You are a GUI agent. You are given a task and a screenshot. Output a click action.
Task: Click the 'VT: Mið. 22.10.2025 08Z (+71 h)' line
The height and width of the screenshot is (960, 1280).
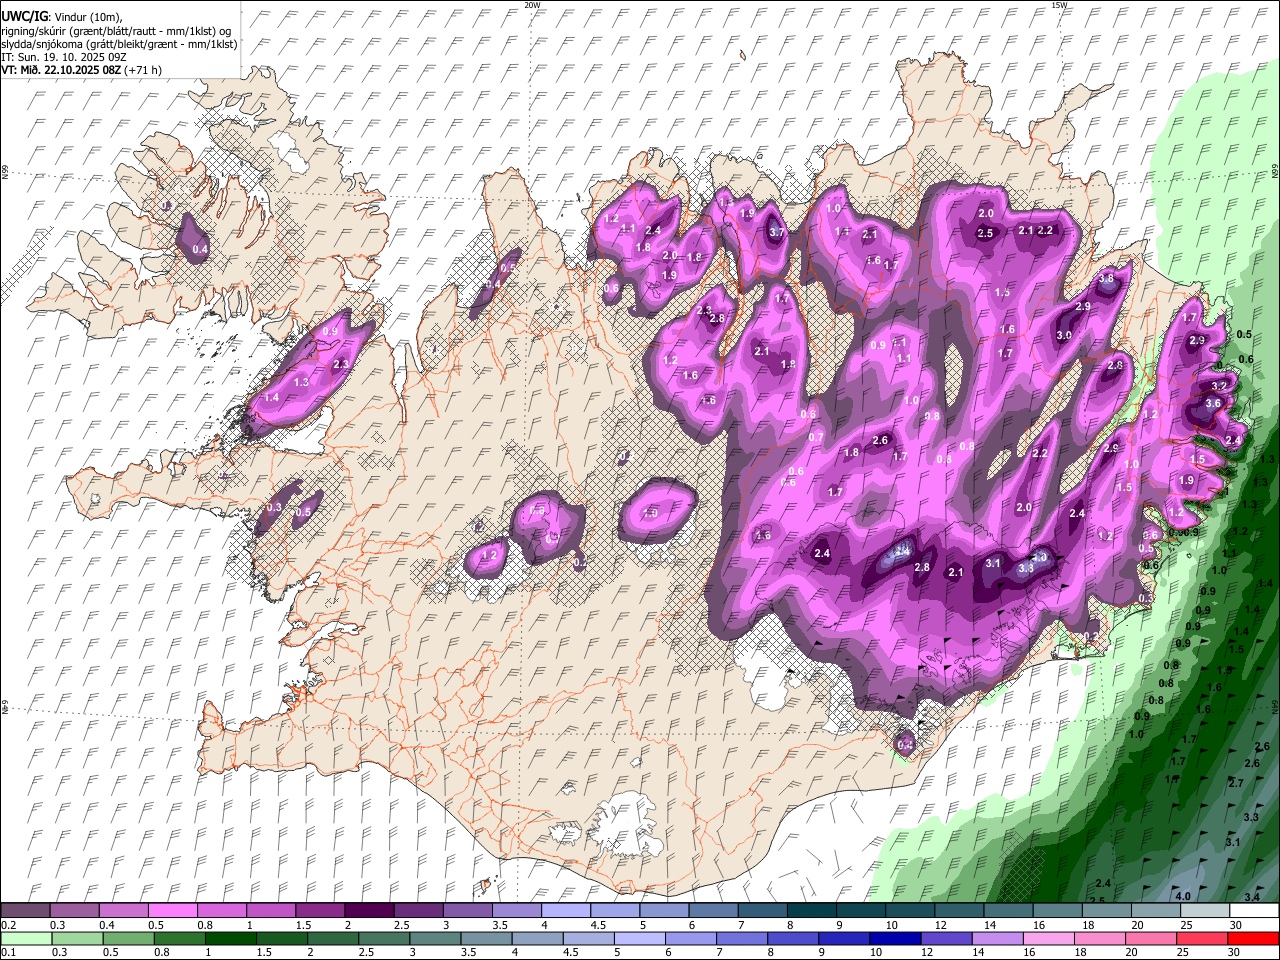81,70
